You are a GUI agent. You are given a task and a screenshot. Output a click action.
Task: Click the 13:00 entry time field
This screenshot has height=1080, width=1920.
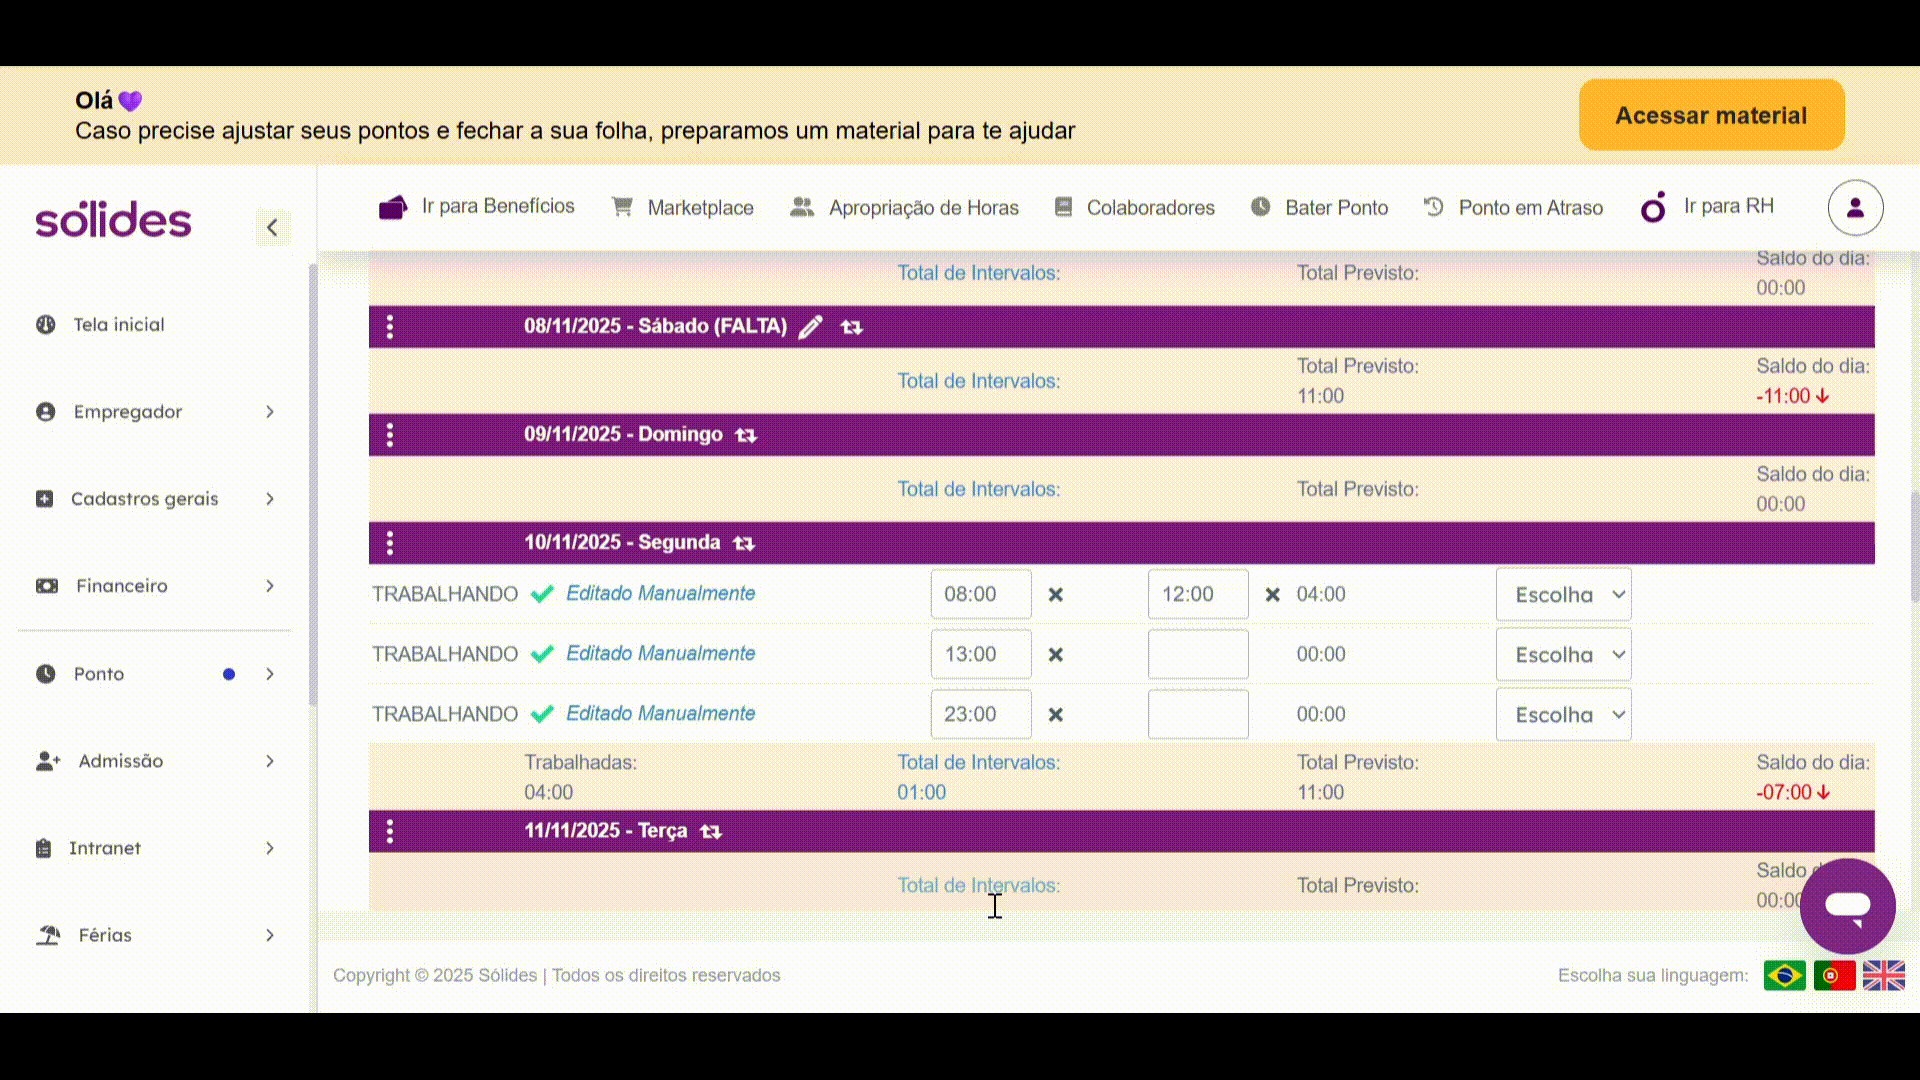(x=981, y=655)
